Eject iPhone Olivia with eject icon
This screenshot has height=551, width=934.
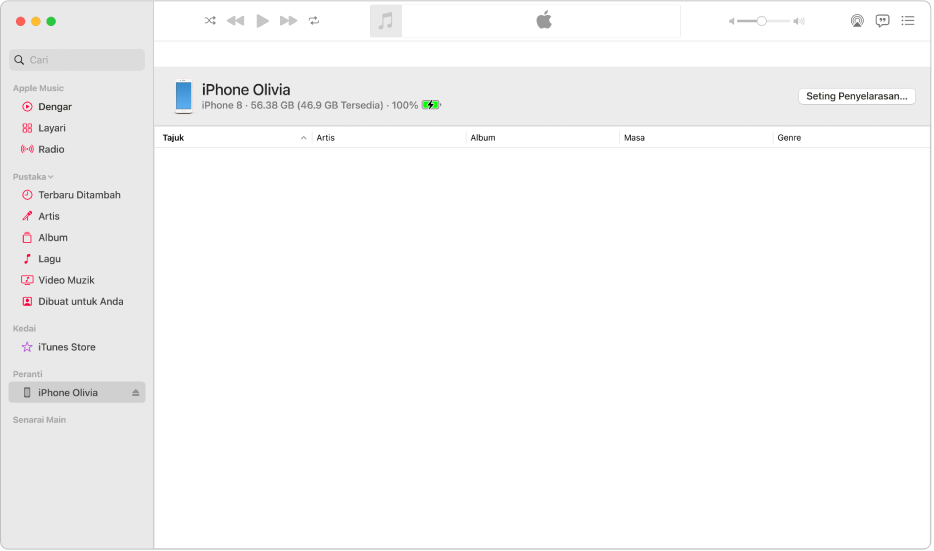[x=136, y=393]
